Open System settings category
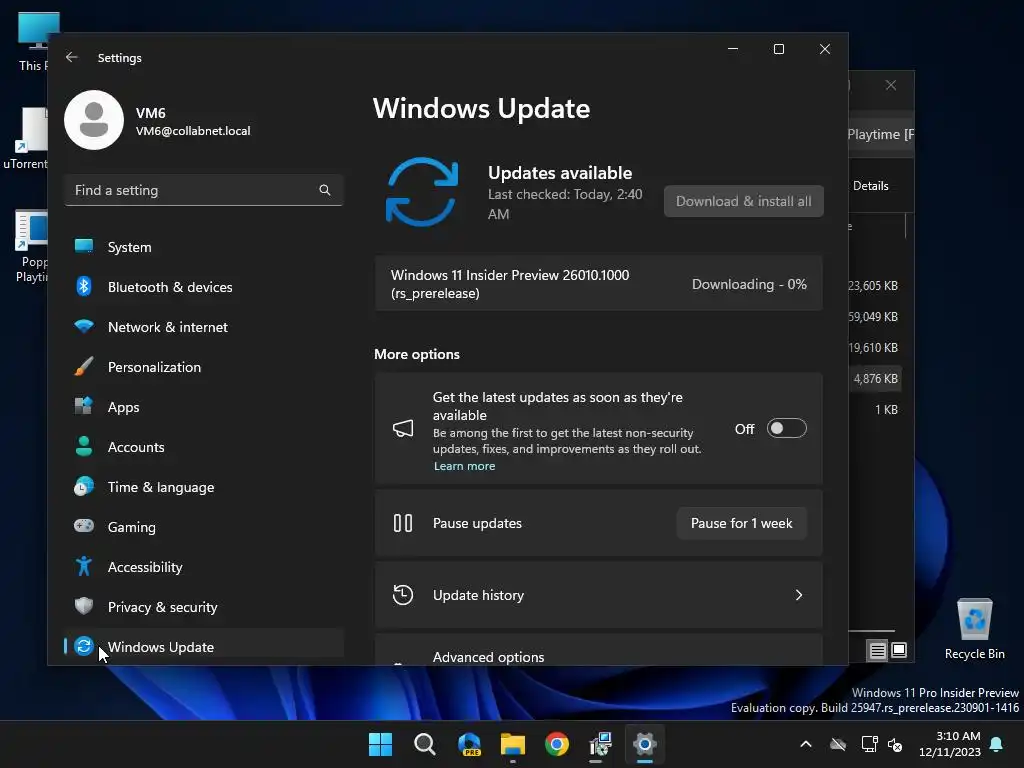The height and width of the screenshot is (768, 1024). coord(204,247)
